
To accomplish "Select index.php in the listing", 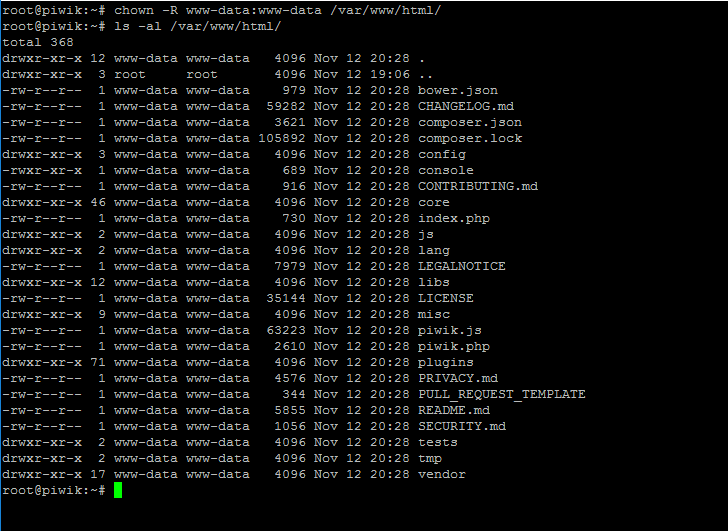I will tap(454, 219).
